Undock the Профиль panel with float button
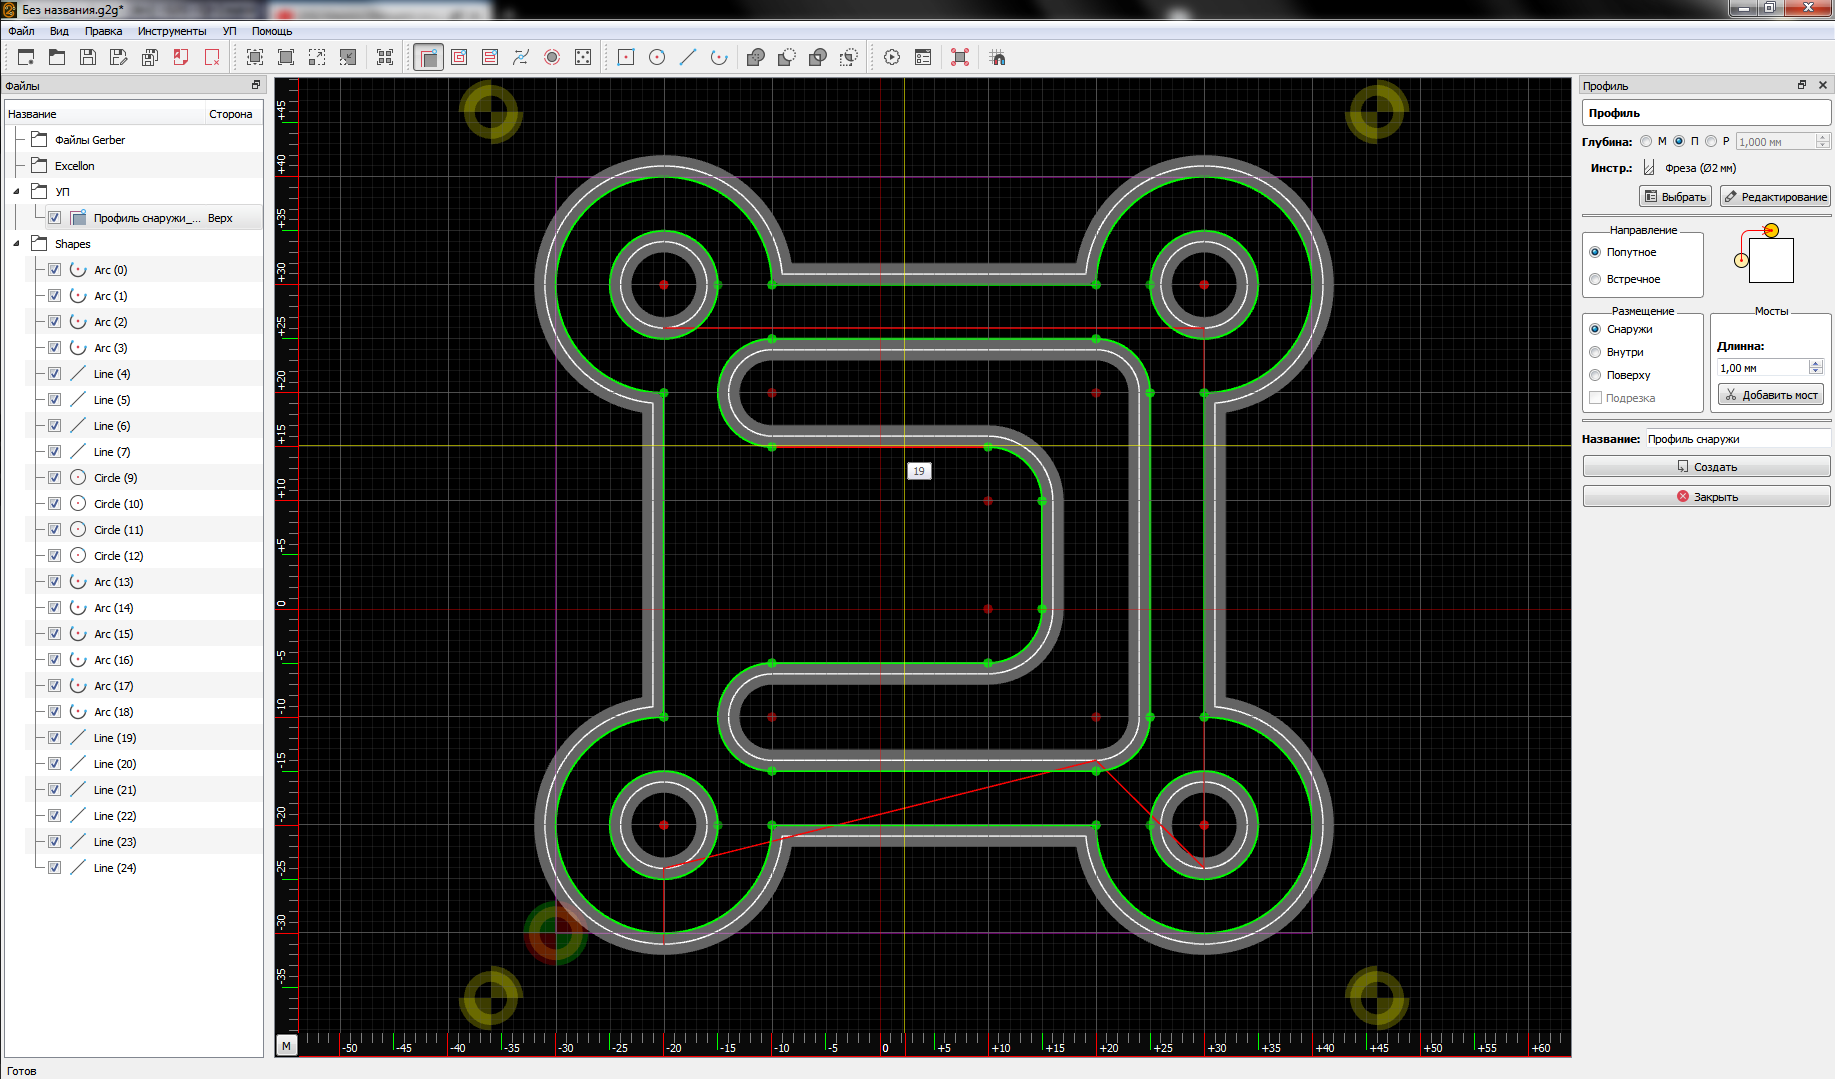 1802,85
